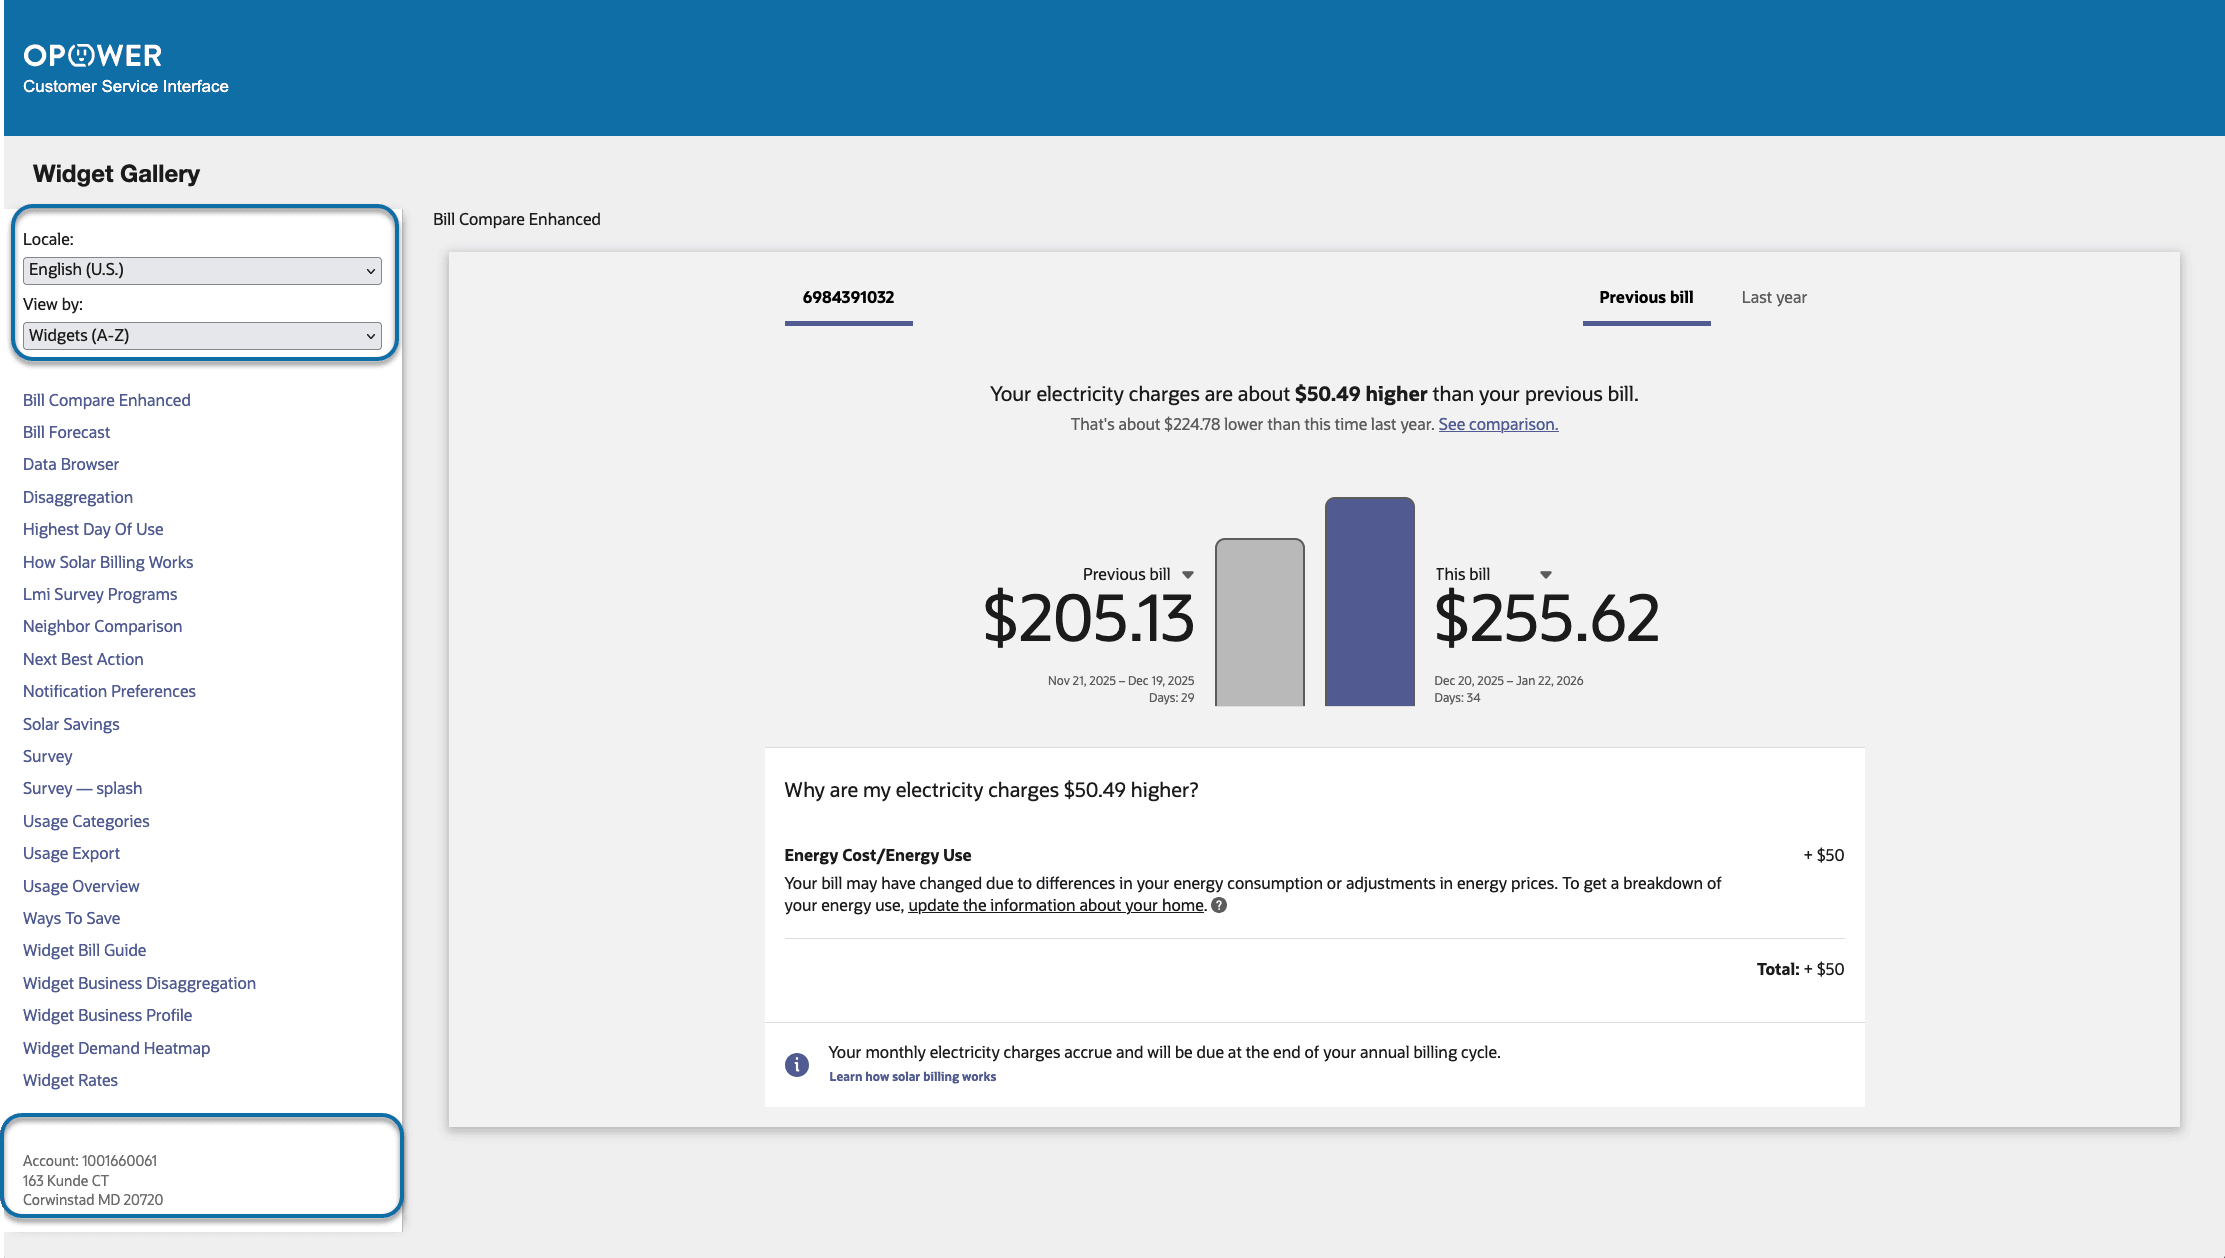The width and height of the screenshot is (2225, 1258).
Task: Click the See comparison link
Action: (1497, 425)
